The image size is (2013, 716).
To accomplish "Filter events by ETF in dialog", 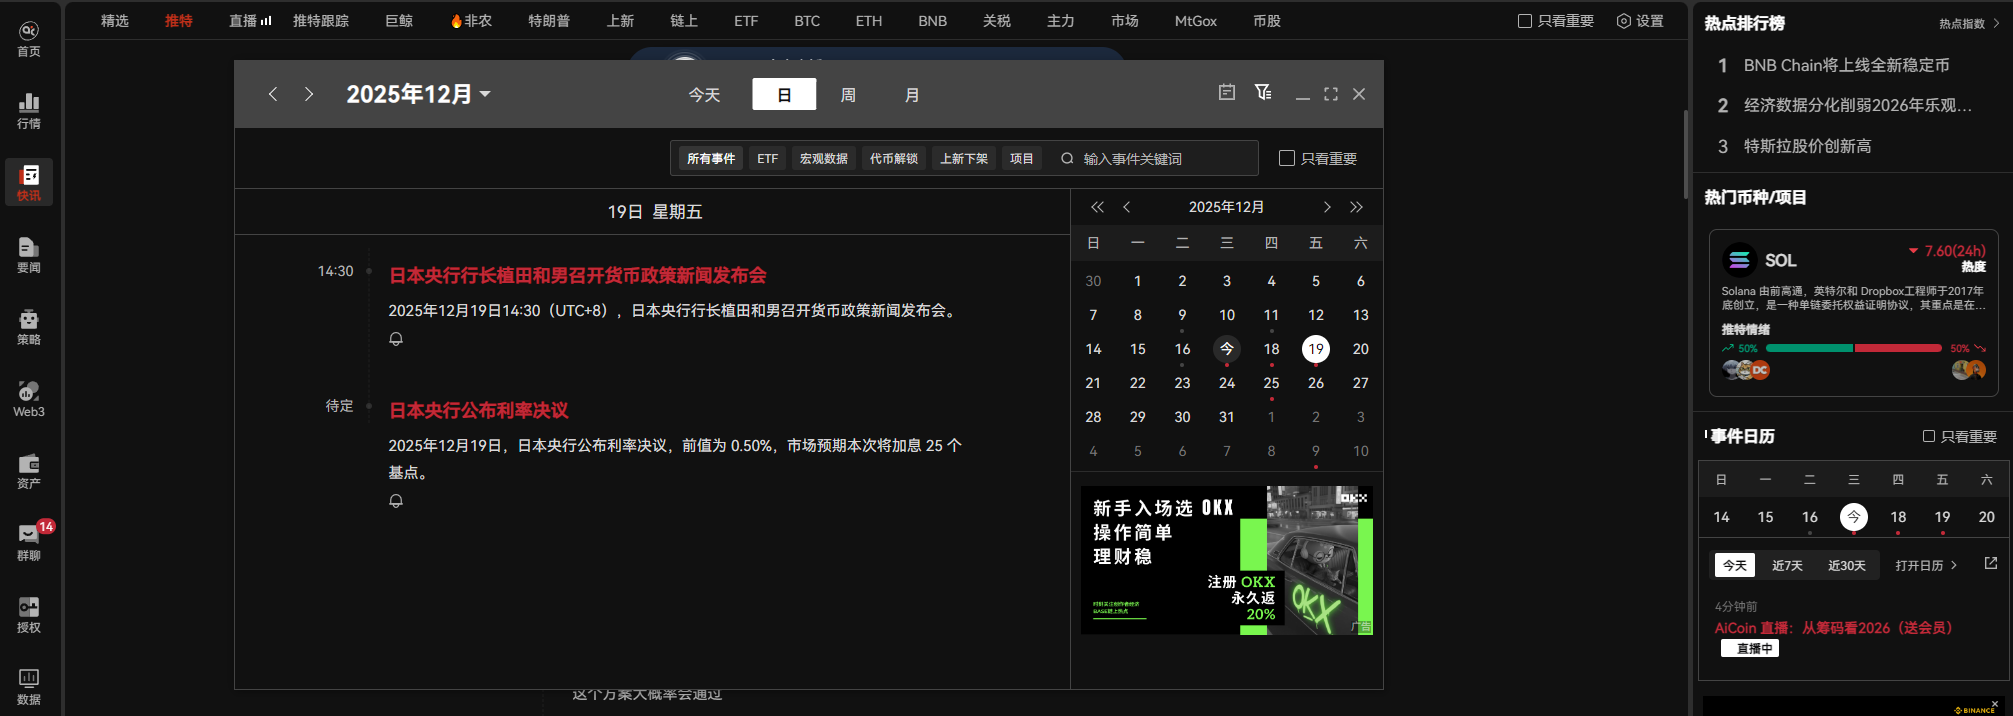I will pyautogui.click(x=768, y=158).
